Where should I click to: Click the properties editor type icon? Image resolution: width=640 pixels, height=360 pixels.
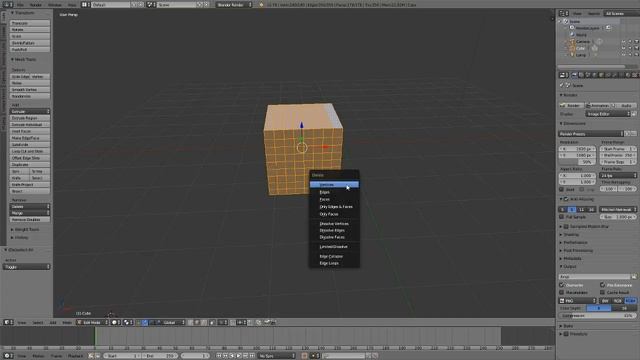coord(564,75)
